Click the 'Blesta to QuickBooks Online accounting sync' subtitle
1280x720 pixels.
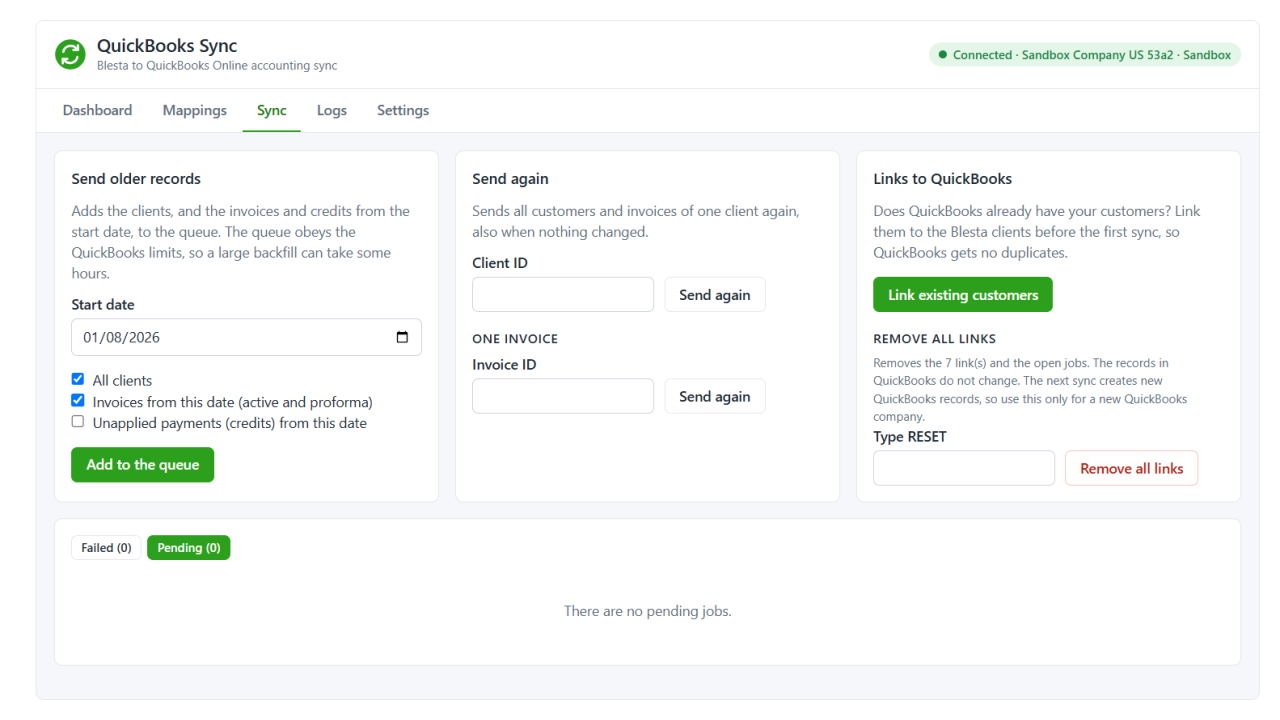[217, 66]
